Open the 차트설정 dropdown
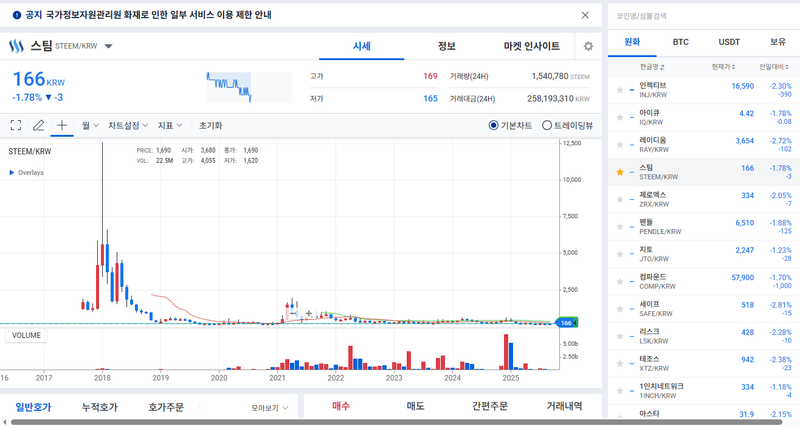The height and width of the screenshot is (426, 800). point(128,126)
